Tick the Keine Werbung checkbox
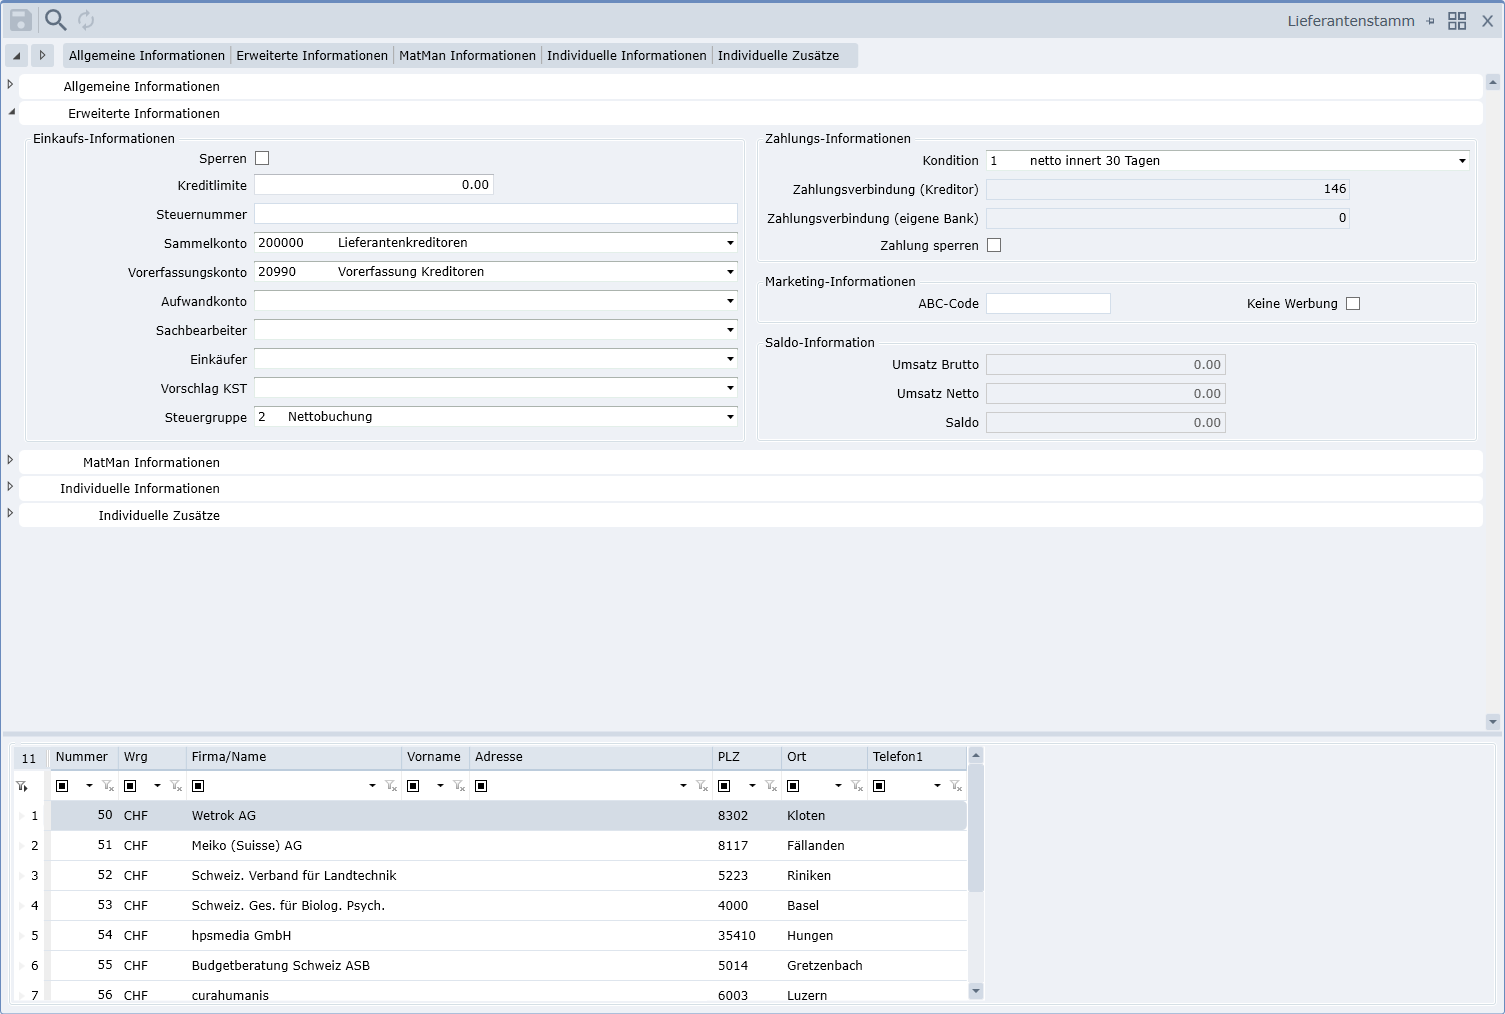This screenshot has height=1014, width=1505. click(x=1353, y=304)
